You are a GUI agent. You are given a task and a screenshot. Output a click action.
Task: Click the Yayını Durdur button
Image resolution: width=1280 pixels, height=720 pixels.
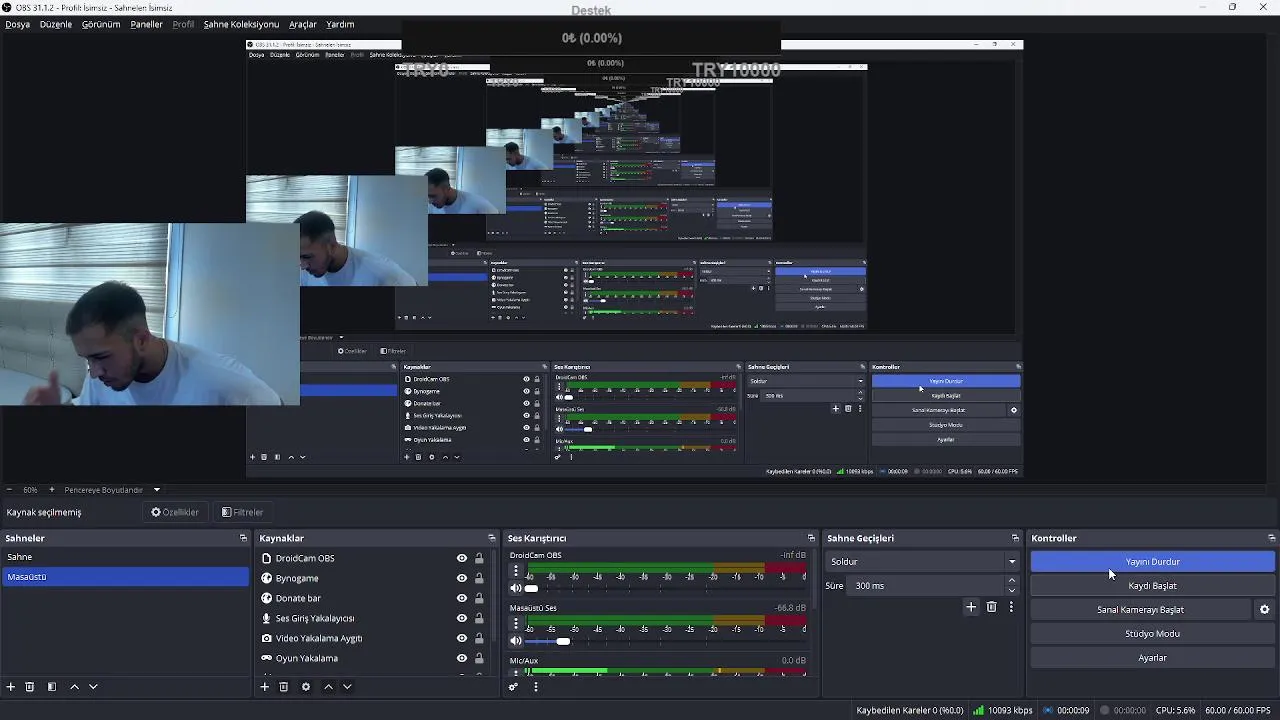[x=1153, y=562]
